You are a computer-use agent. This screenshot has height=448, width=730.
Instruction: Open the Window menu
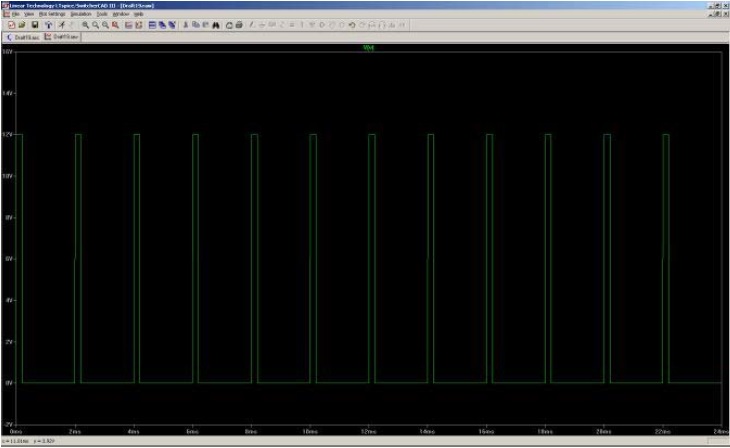click(x=121, y=14)
